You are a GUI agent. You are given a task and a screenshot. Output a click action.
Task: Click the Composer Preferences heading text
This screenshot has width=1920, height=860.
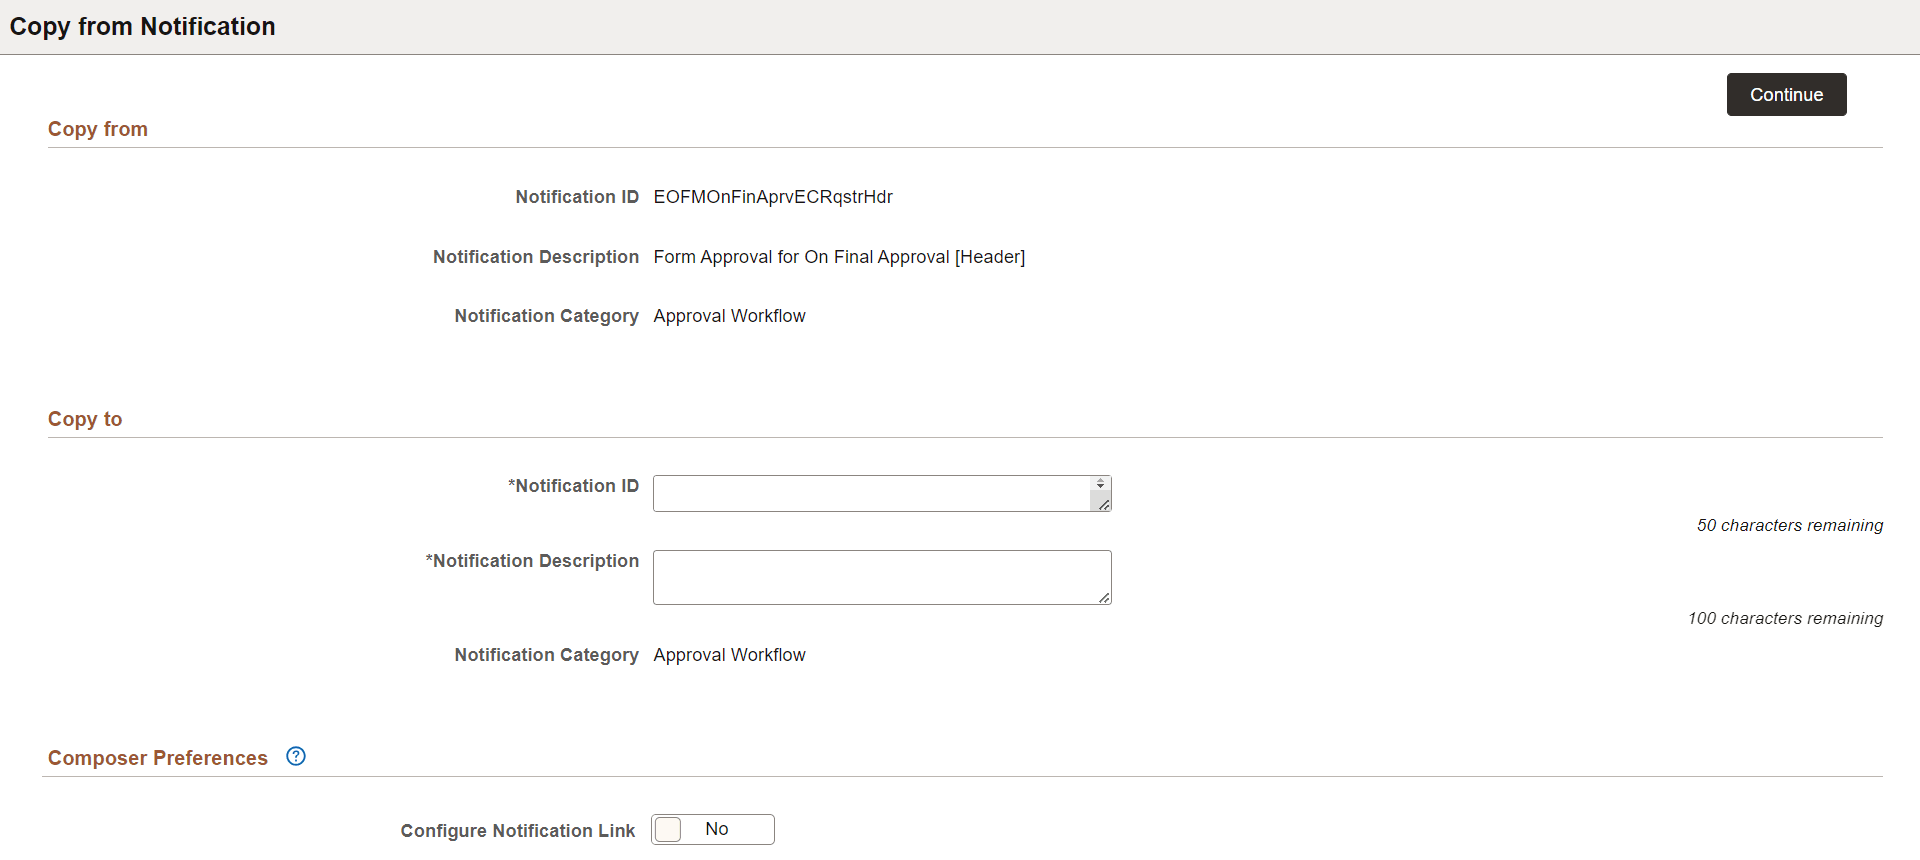coord(158,758)
